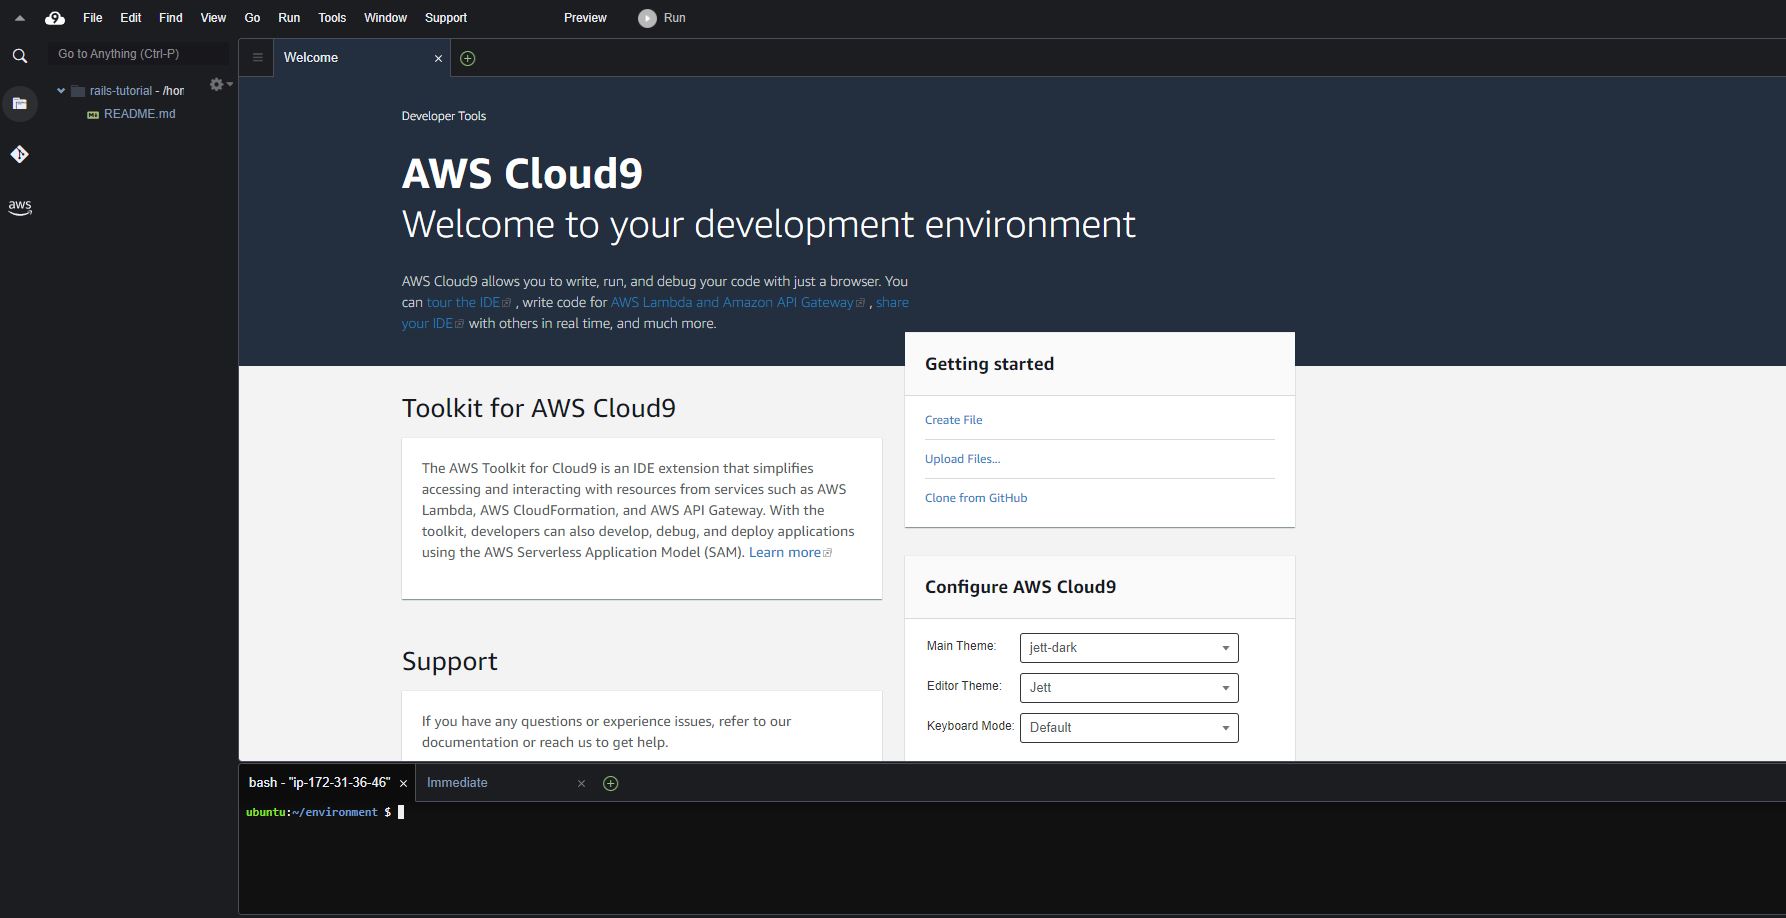This screenshot has width=1786, height=918.
Task: Open the Tools menu
Action: (x=331, y=18)
